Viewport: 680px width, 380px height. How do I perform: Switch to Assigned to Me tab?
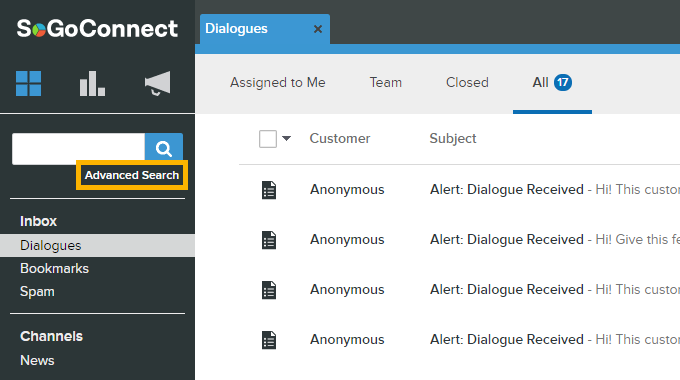(278, 82)
